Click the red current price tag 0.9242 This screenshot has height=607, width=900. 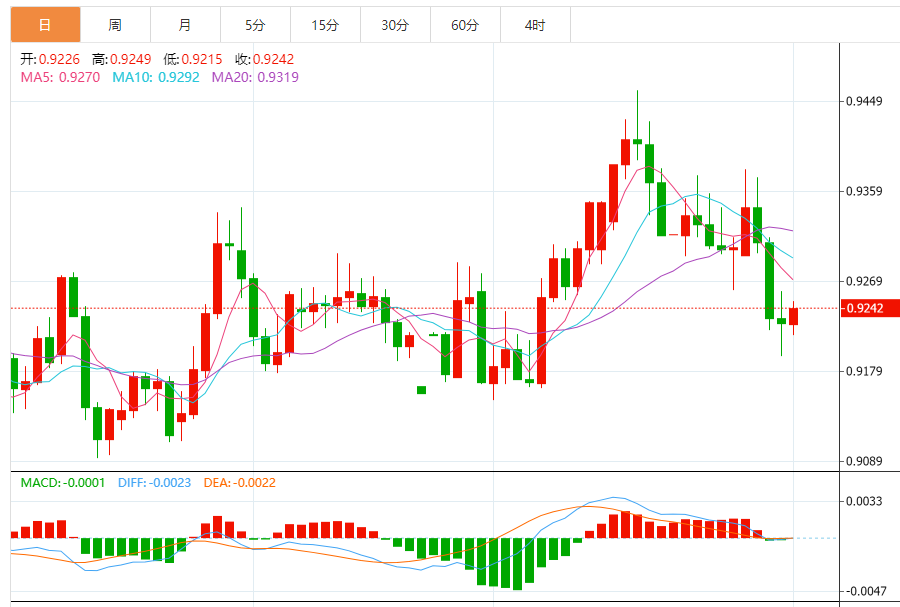coord(864,308)
